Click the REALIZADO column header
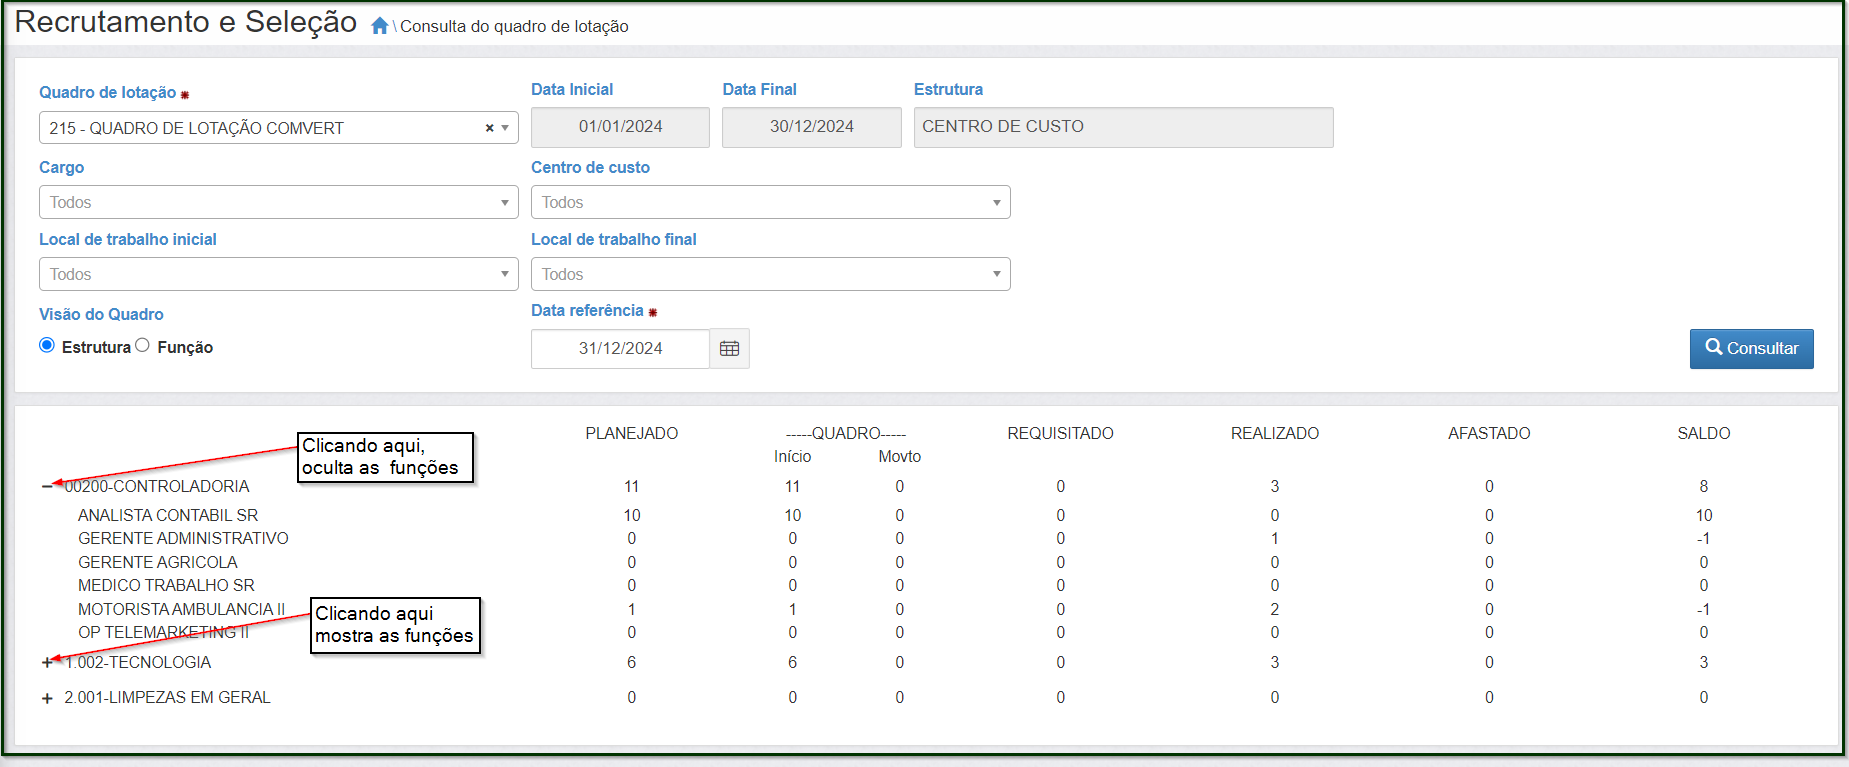The width and height of the screenshot is (1849, 767). tap(1275, 433)
